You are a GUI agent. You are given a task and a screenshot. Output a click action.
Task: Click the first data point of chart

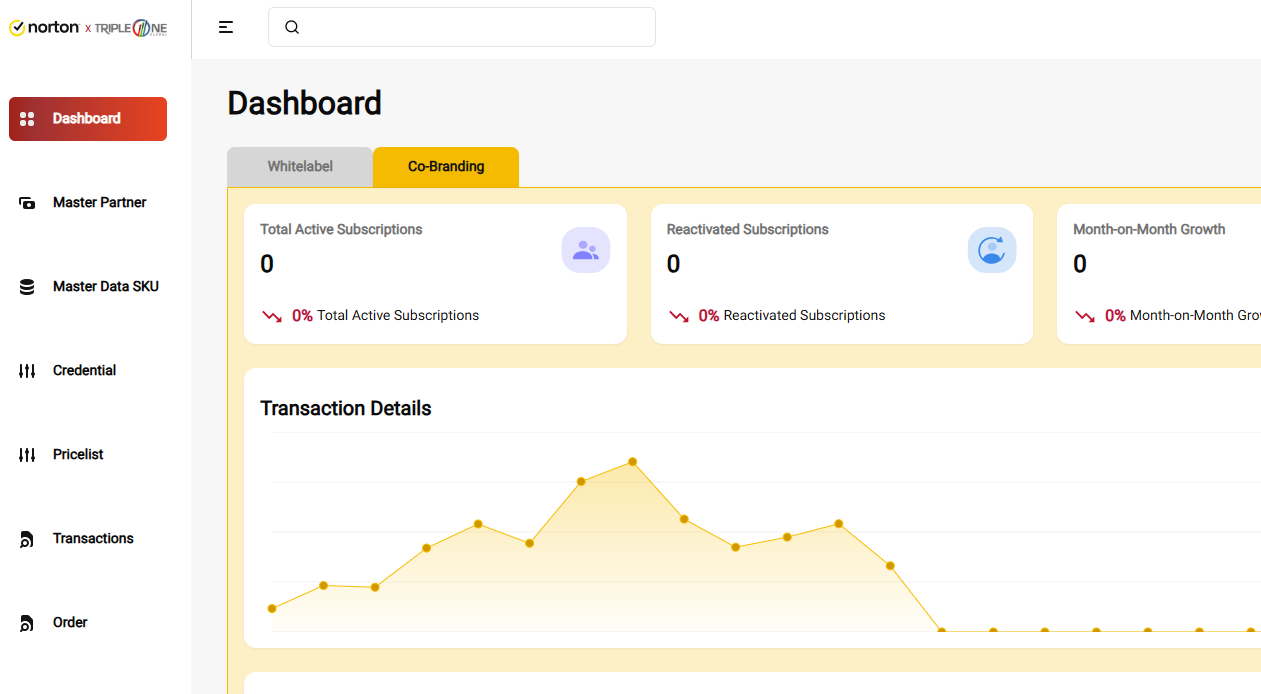click(272, 608)
